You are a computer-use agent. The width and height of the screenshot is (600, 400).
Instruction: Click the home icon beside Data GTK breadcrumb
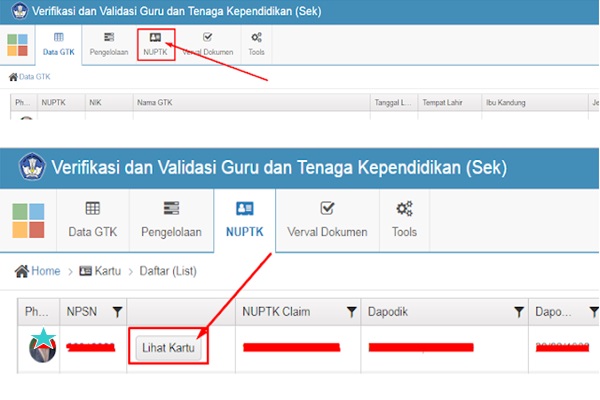coord(13,77)
